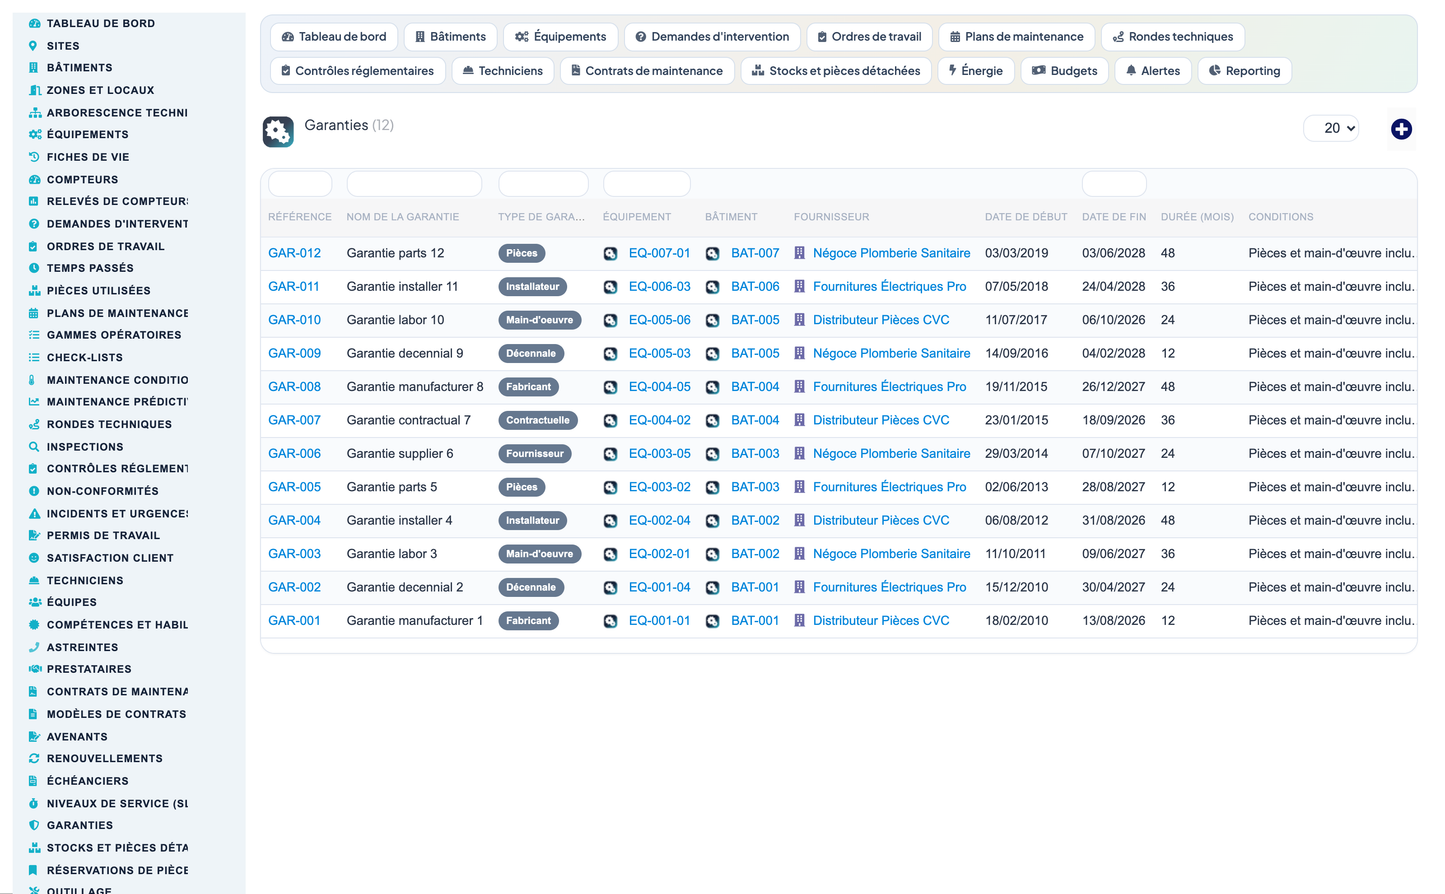Click the blue plus add-warranty icon
The image size is (1445, 894).
pyautogui.click(x=1401, y=129)
